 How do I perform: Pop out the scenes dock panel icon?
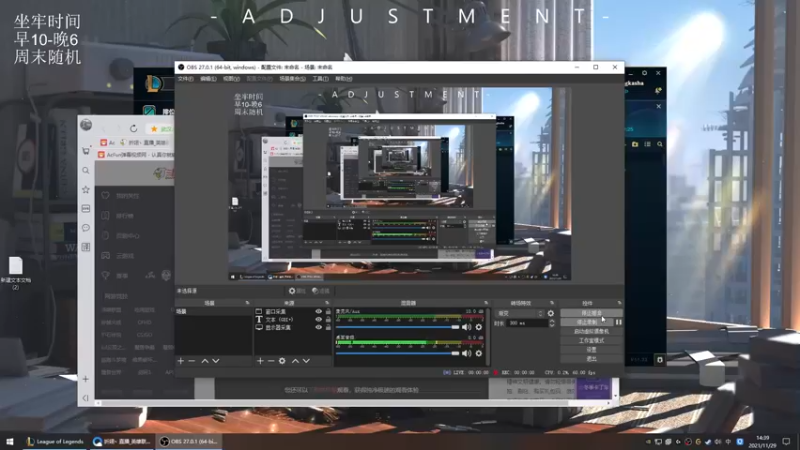coord(247,303)
